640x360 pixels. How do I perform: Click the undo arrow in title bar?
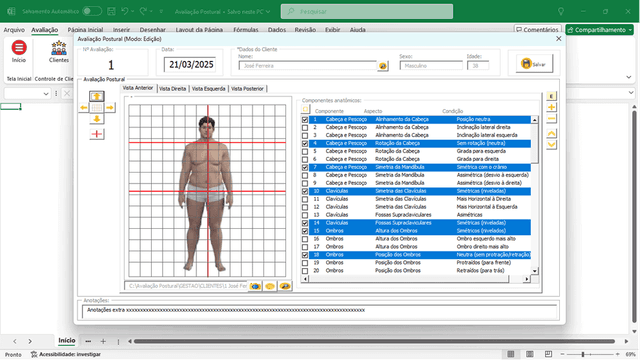[125, 11]
